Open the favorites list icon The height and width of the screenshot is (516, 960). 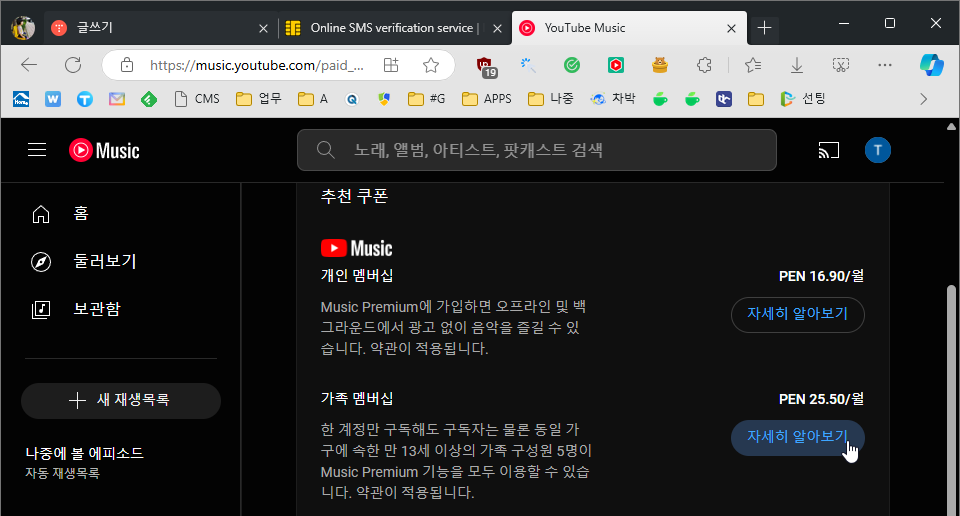752,65
